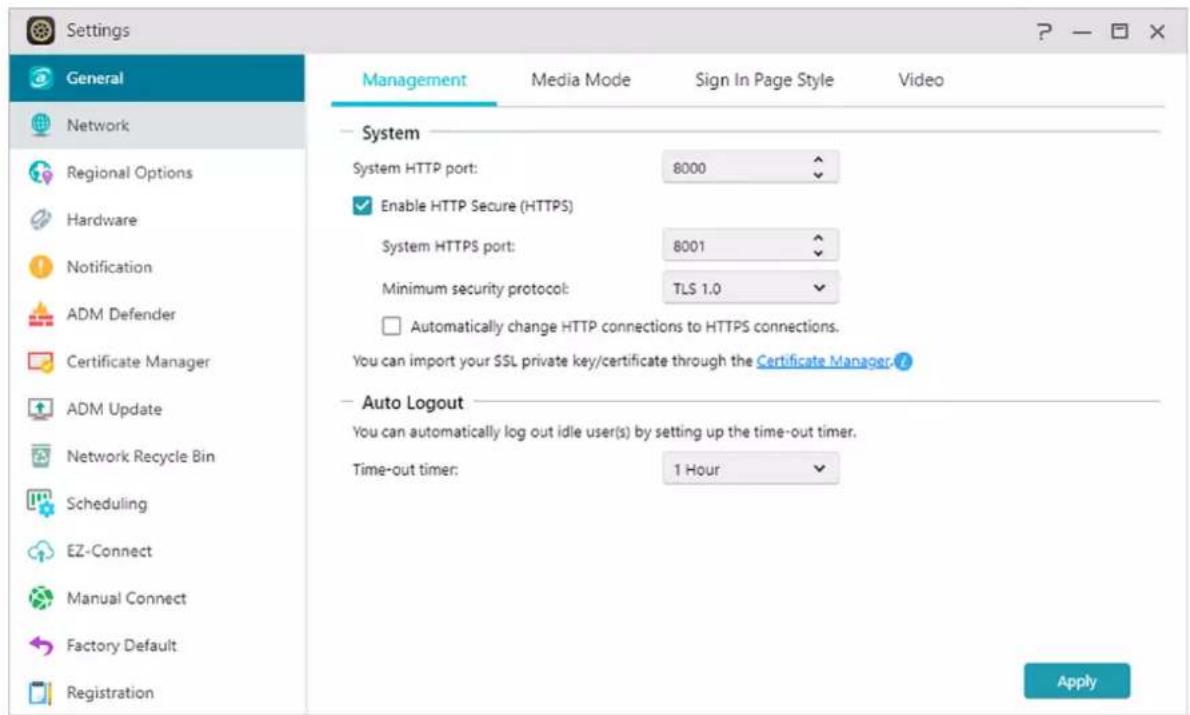
Task: Click the Manual Connect globe icon
Action: point(40,598)
